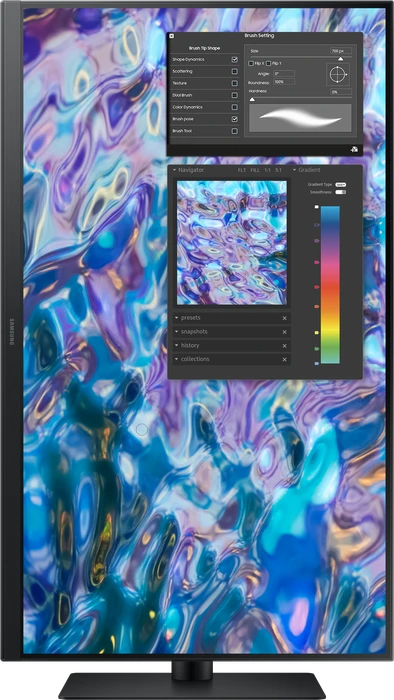This screenshot has height=700, width=394.
Task: Set Navigator zoom to 1:1
Action: pos(267,170)
